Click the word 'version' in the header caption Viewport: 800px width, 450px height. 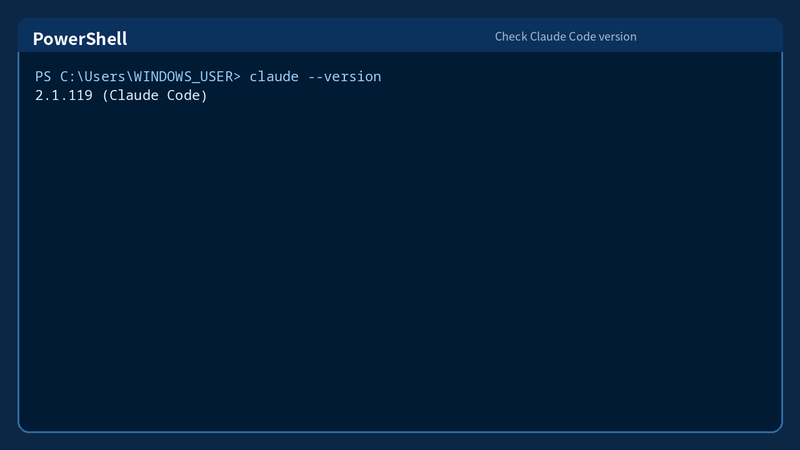(x=618, y=37)
